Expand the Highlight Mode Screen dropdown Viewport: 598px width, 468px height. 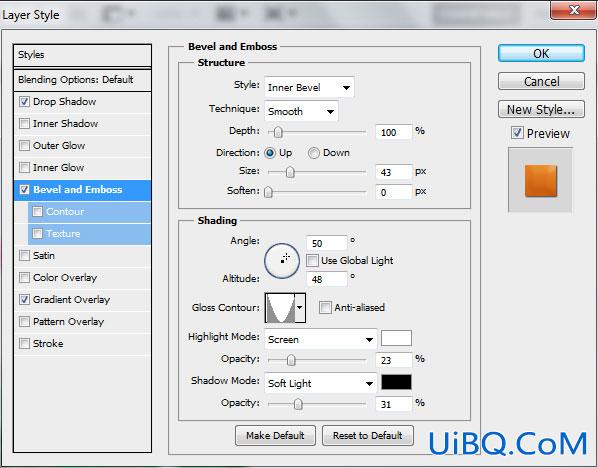click(x=321, y=339)
